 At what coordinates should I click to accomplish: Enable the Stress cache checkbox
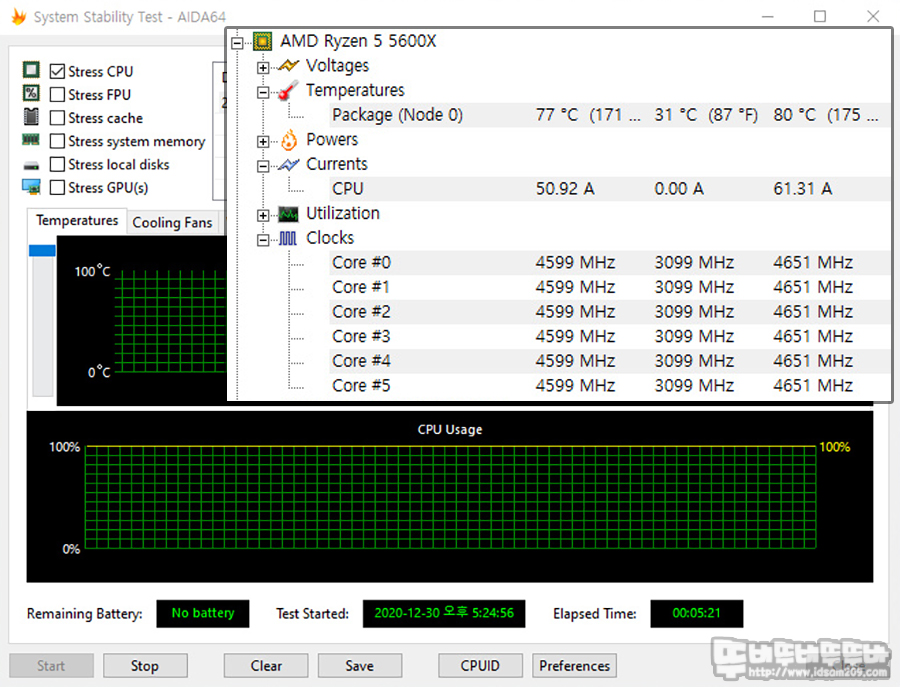click(x=57, y=118)
